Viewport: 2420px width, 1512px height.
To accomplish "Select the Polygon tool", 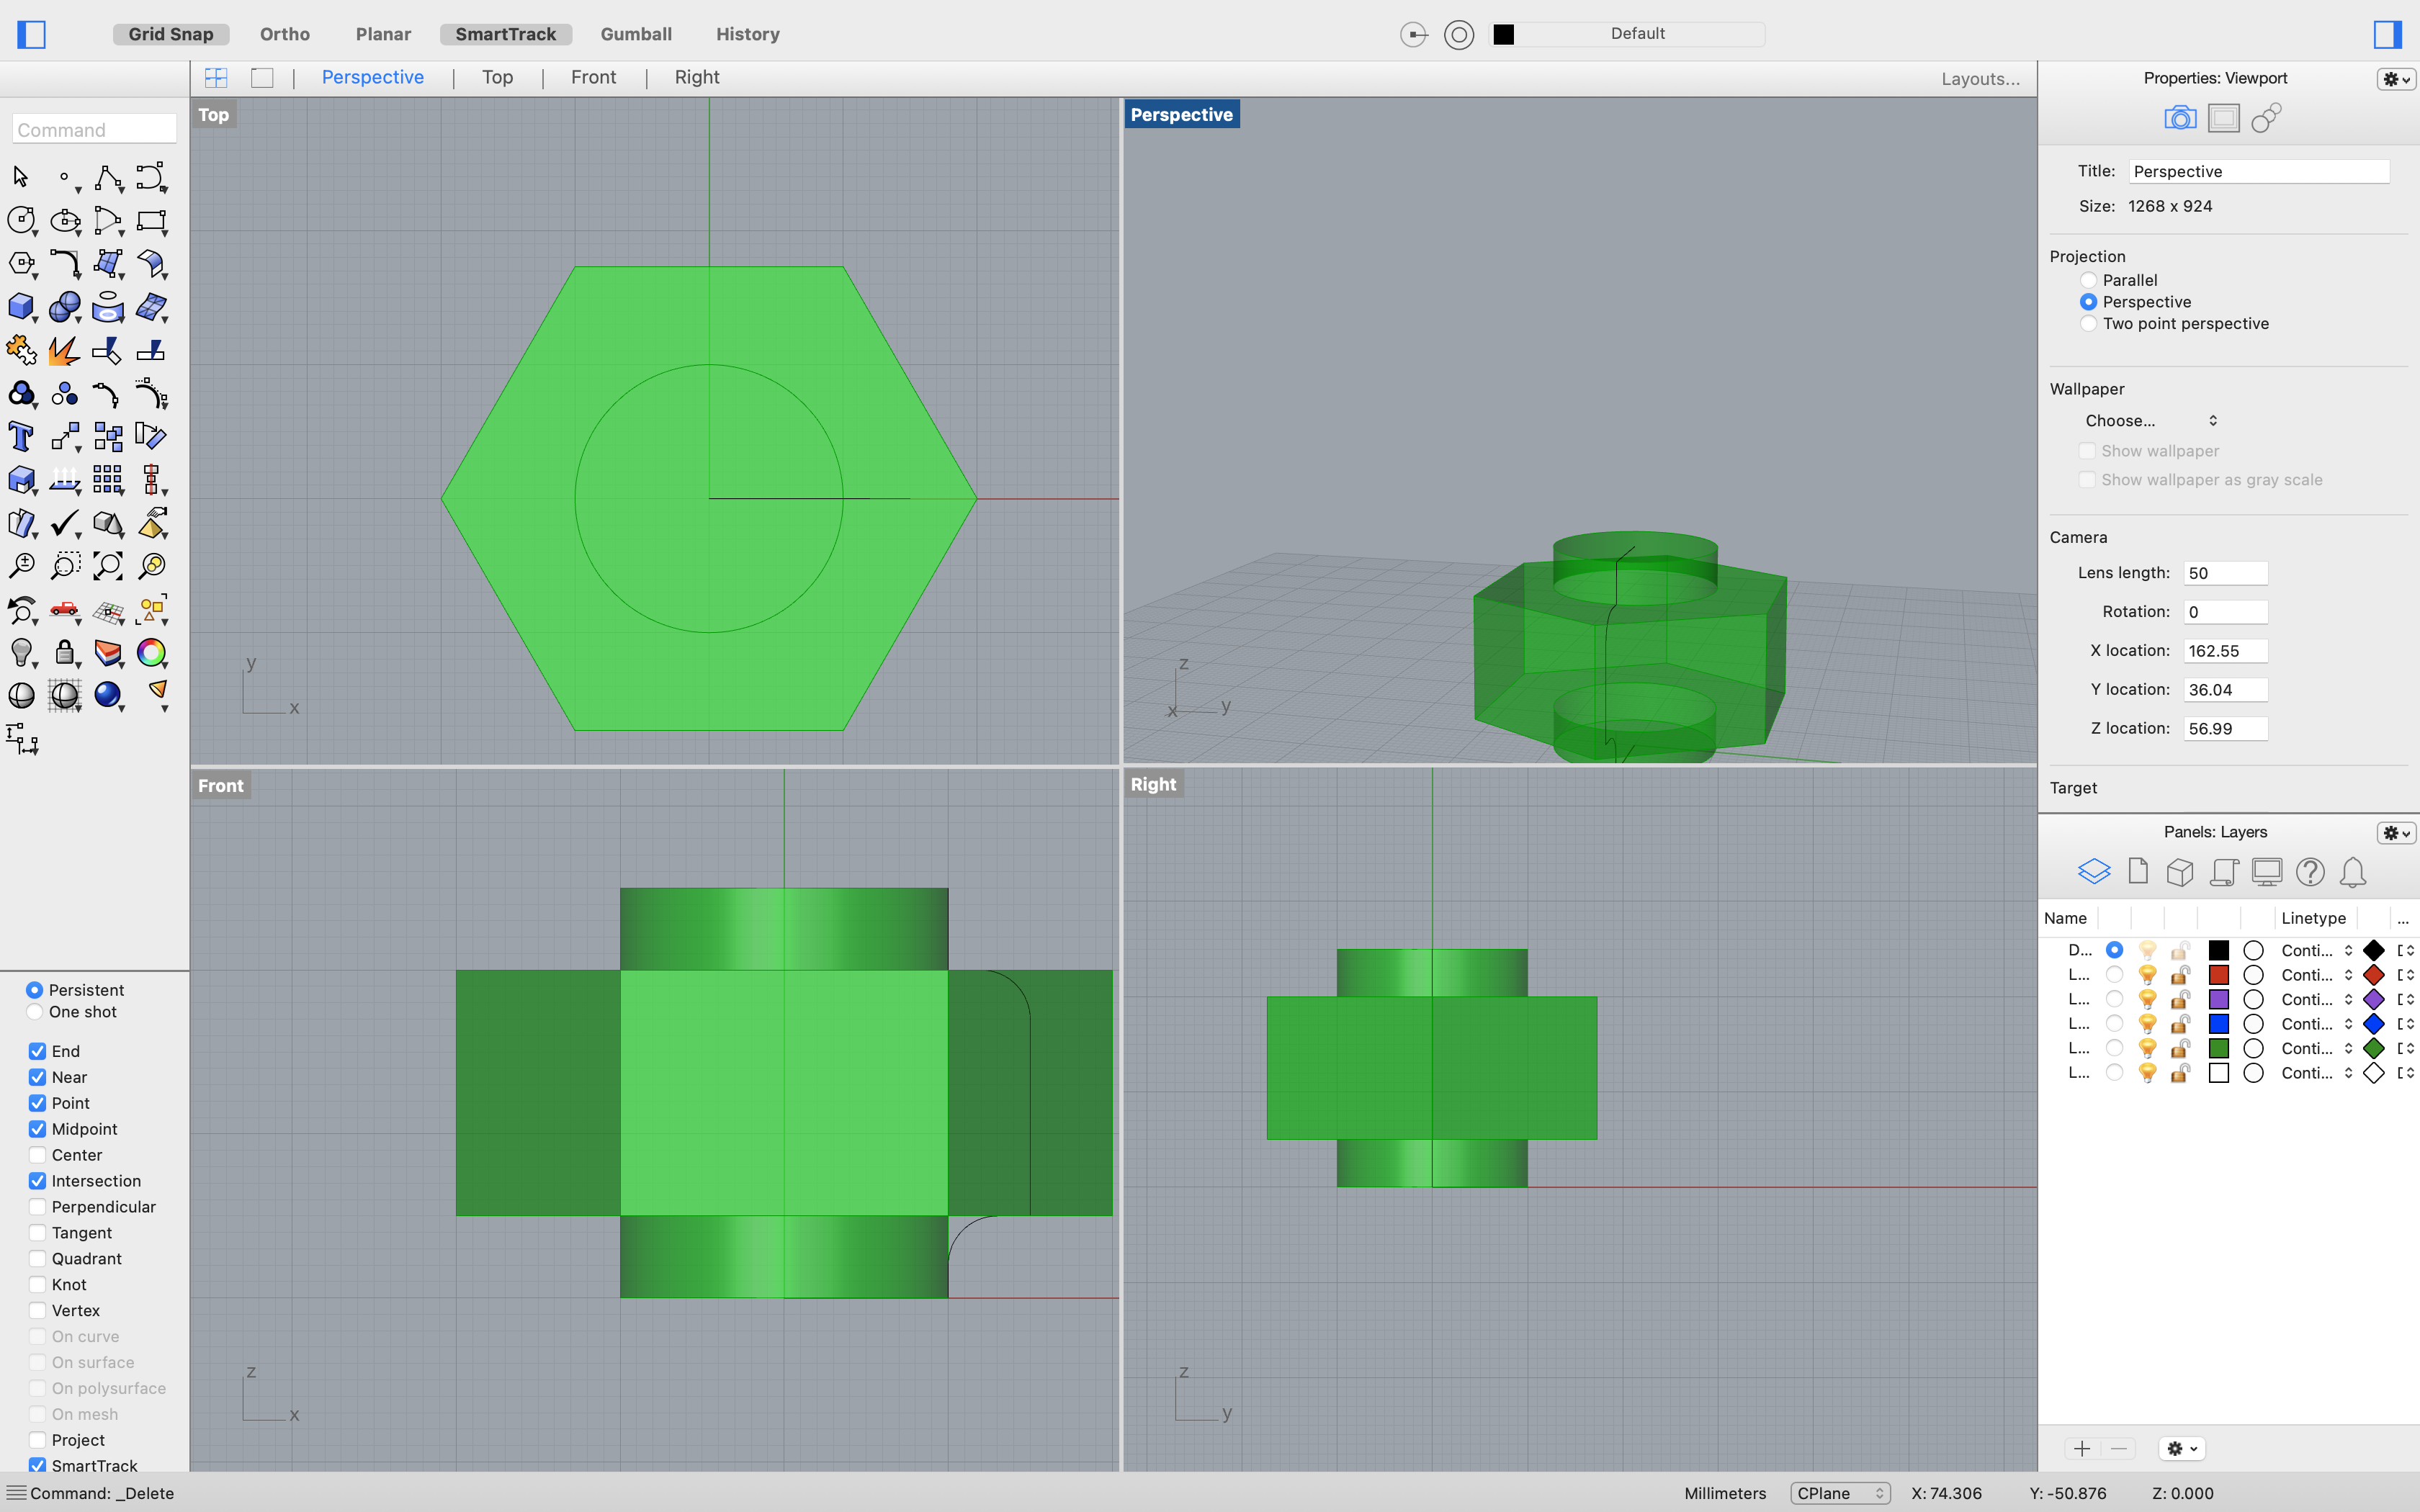I will 22,264.
